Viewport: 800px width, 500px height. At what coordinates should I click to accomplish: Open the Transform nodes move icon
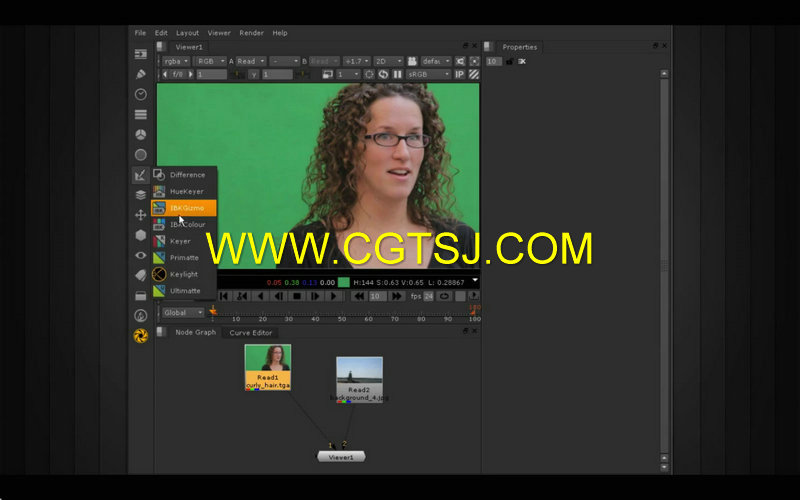140,215
